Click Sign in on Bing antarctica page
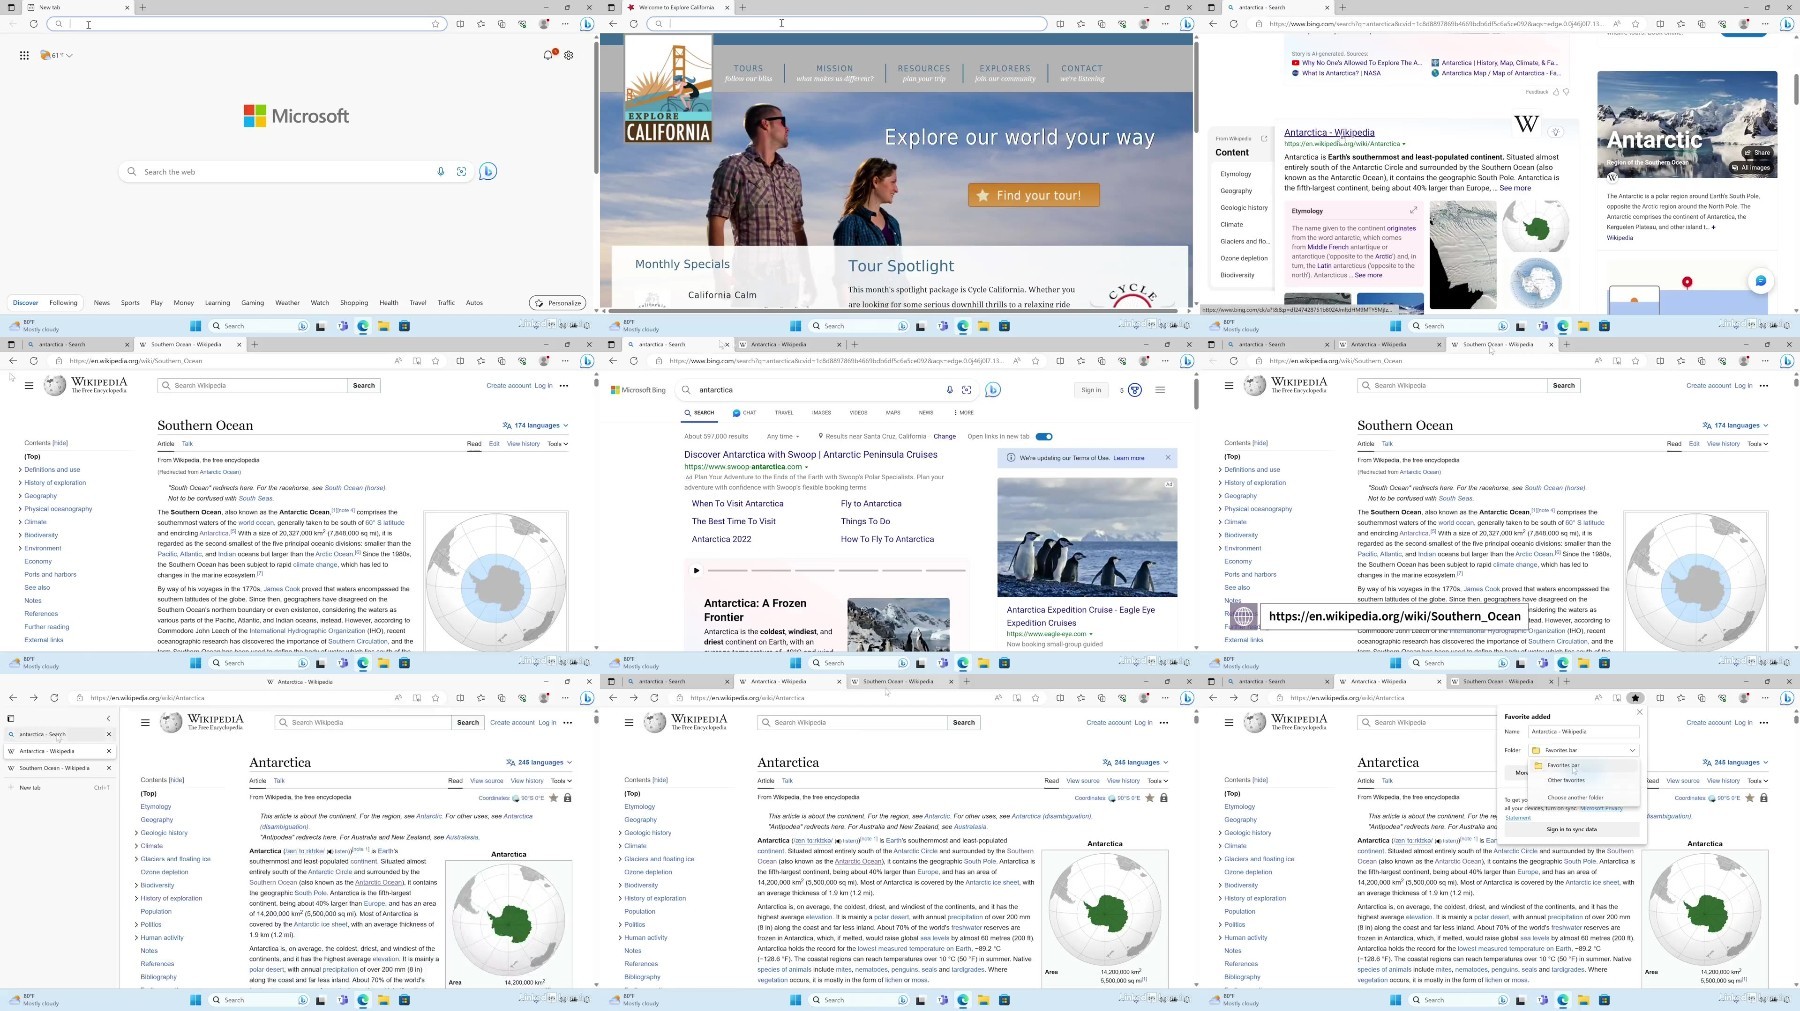Viewport: 1800px width, 1011px height. click(1091, 390)
